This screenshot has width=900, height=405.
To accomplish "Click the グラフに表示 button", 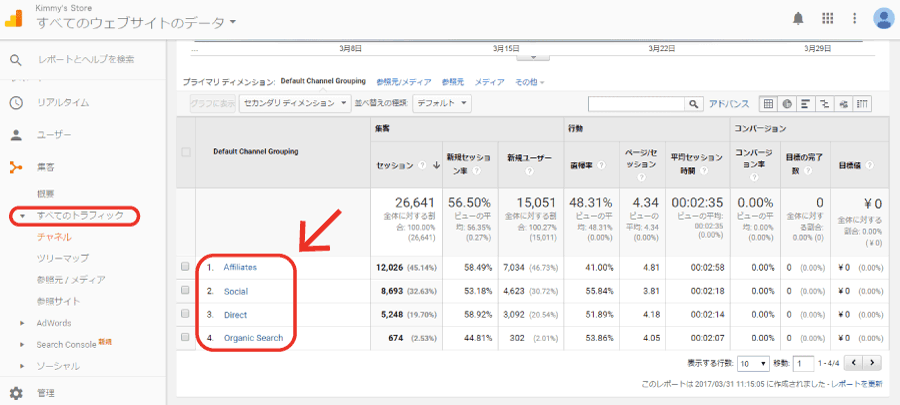I will tap(213, 104).
